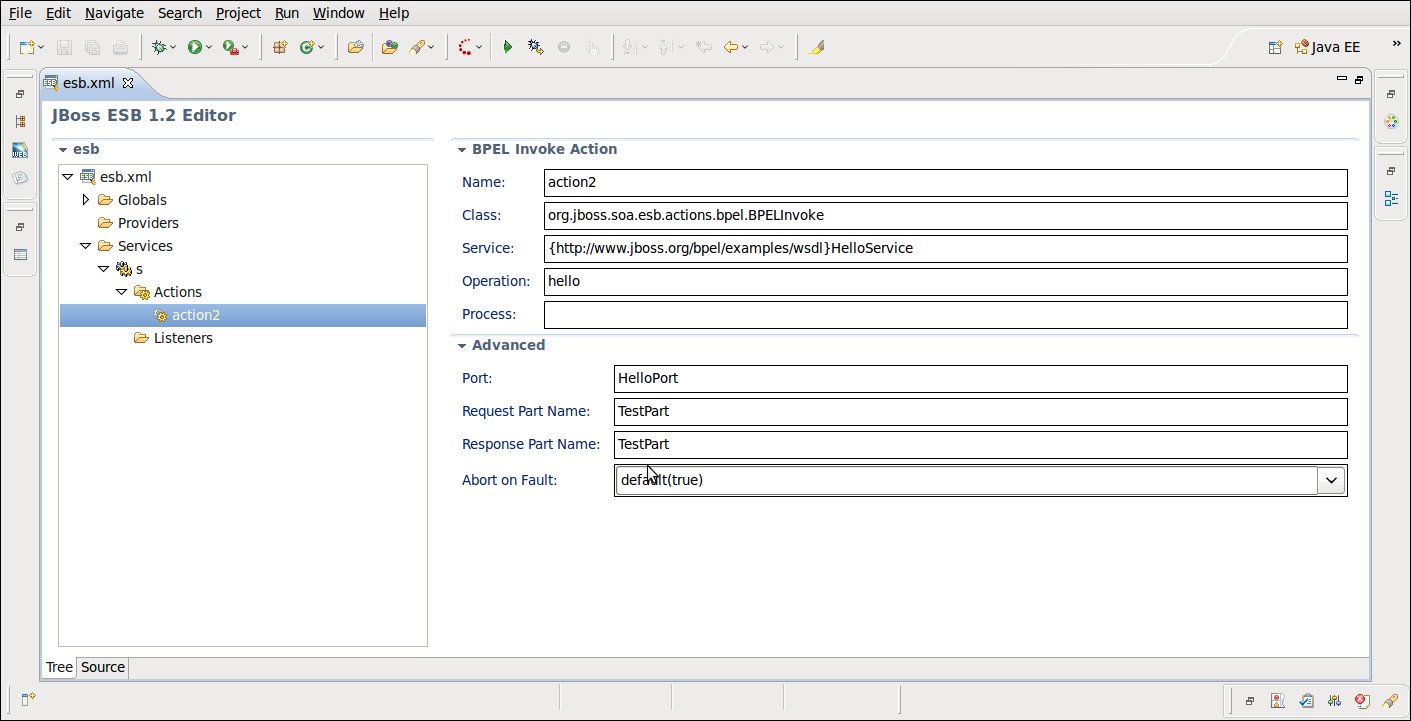
Task: Click the green new class icon
Action: (307, 47)
